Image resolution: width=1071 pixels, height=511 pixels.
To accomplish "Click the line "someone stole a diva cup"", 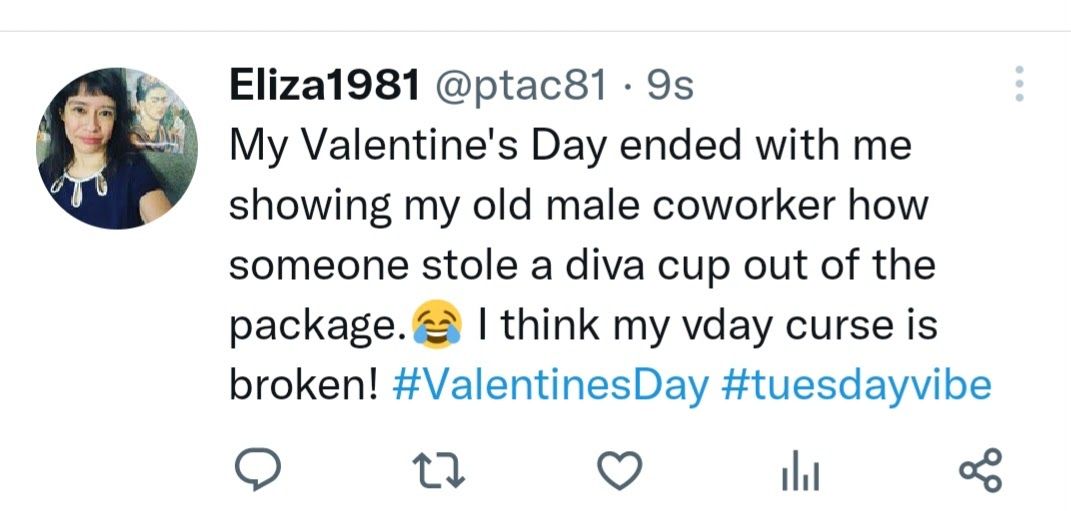I will (x=500, y=266).
